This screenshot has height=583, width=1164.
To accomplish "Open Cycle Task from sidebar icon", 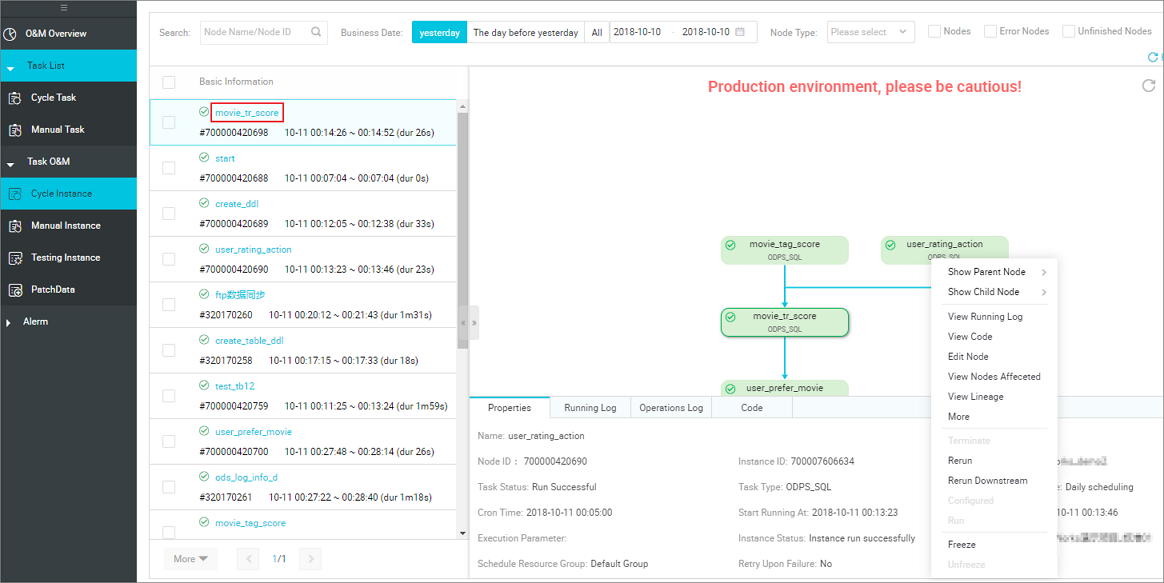I will (15, 98).
